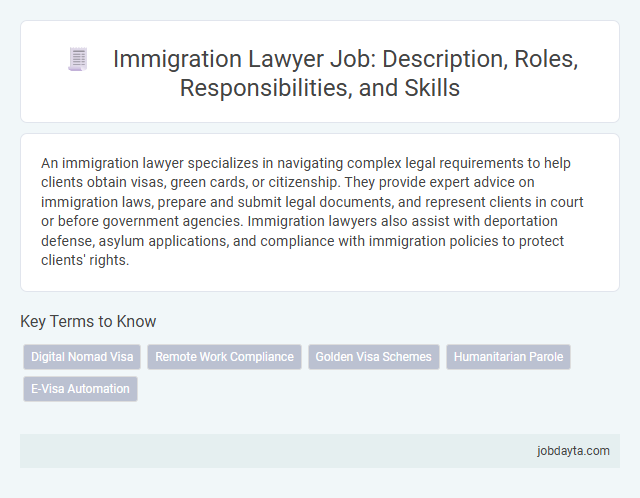Click the jobdayta.com footer text

coord(573,451)
